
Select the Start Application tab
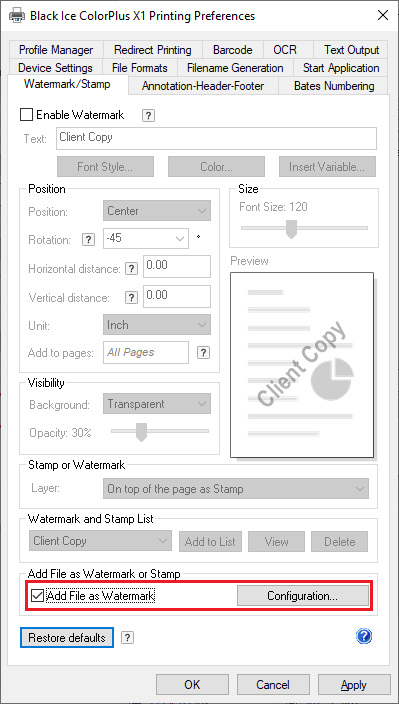(341, 68)
